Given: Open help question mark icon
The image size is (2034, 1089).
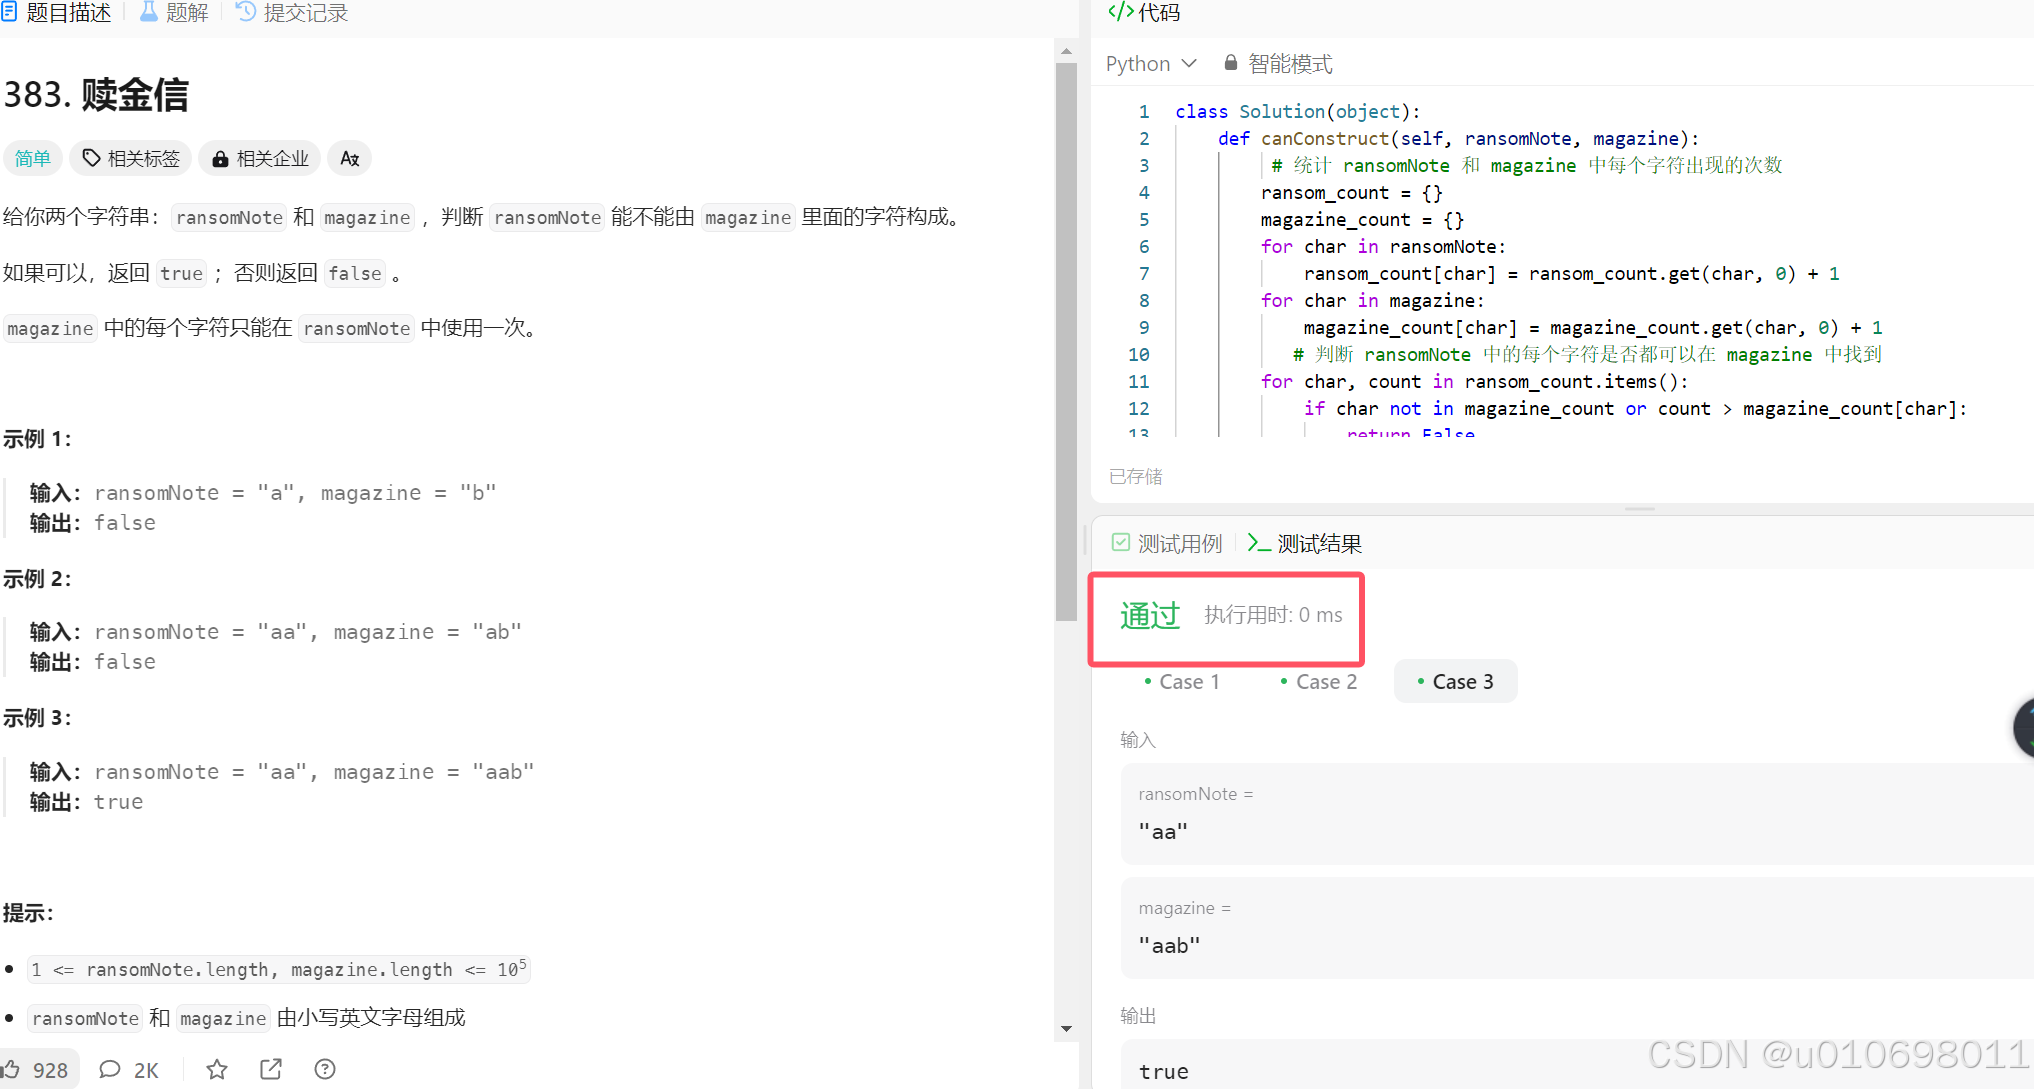Looking at the screenshot, I should click(325, 1069).
